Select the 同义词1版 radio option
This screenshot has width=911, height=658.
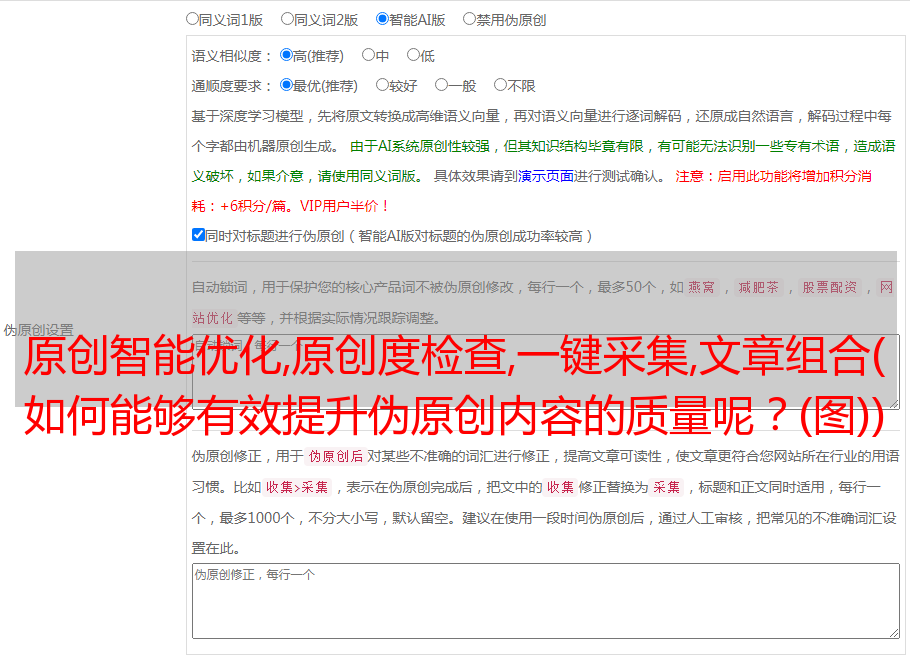[x=192, y=19]
